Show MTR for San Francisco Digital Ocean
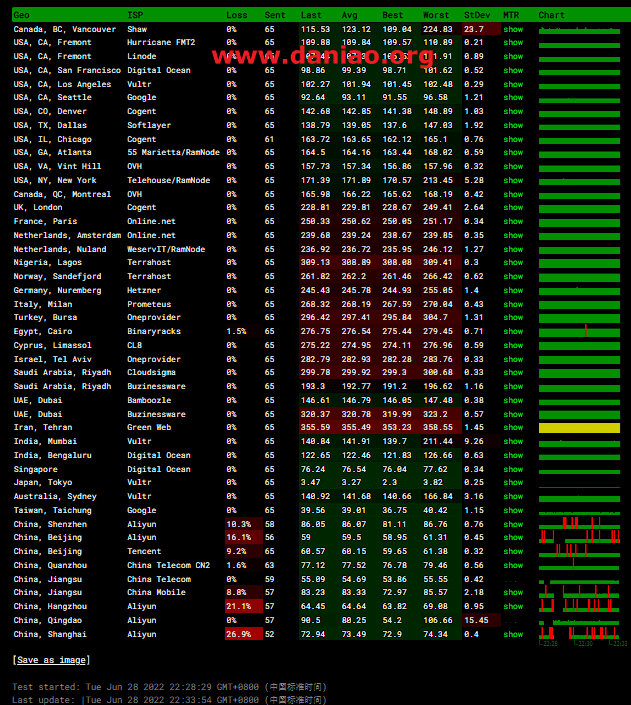 pos(513,70)
